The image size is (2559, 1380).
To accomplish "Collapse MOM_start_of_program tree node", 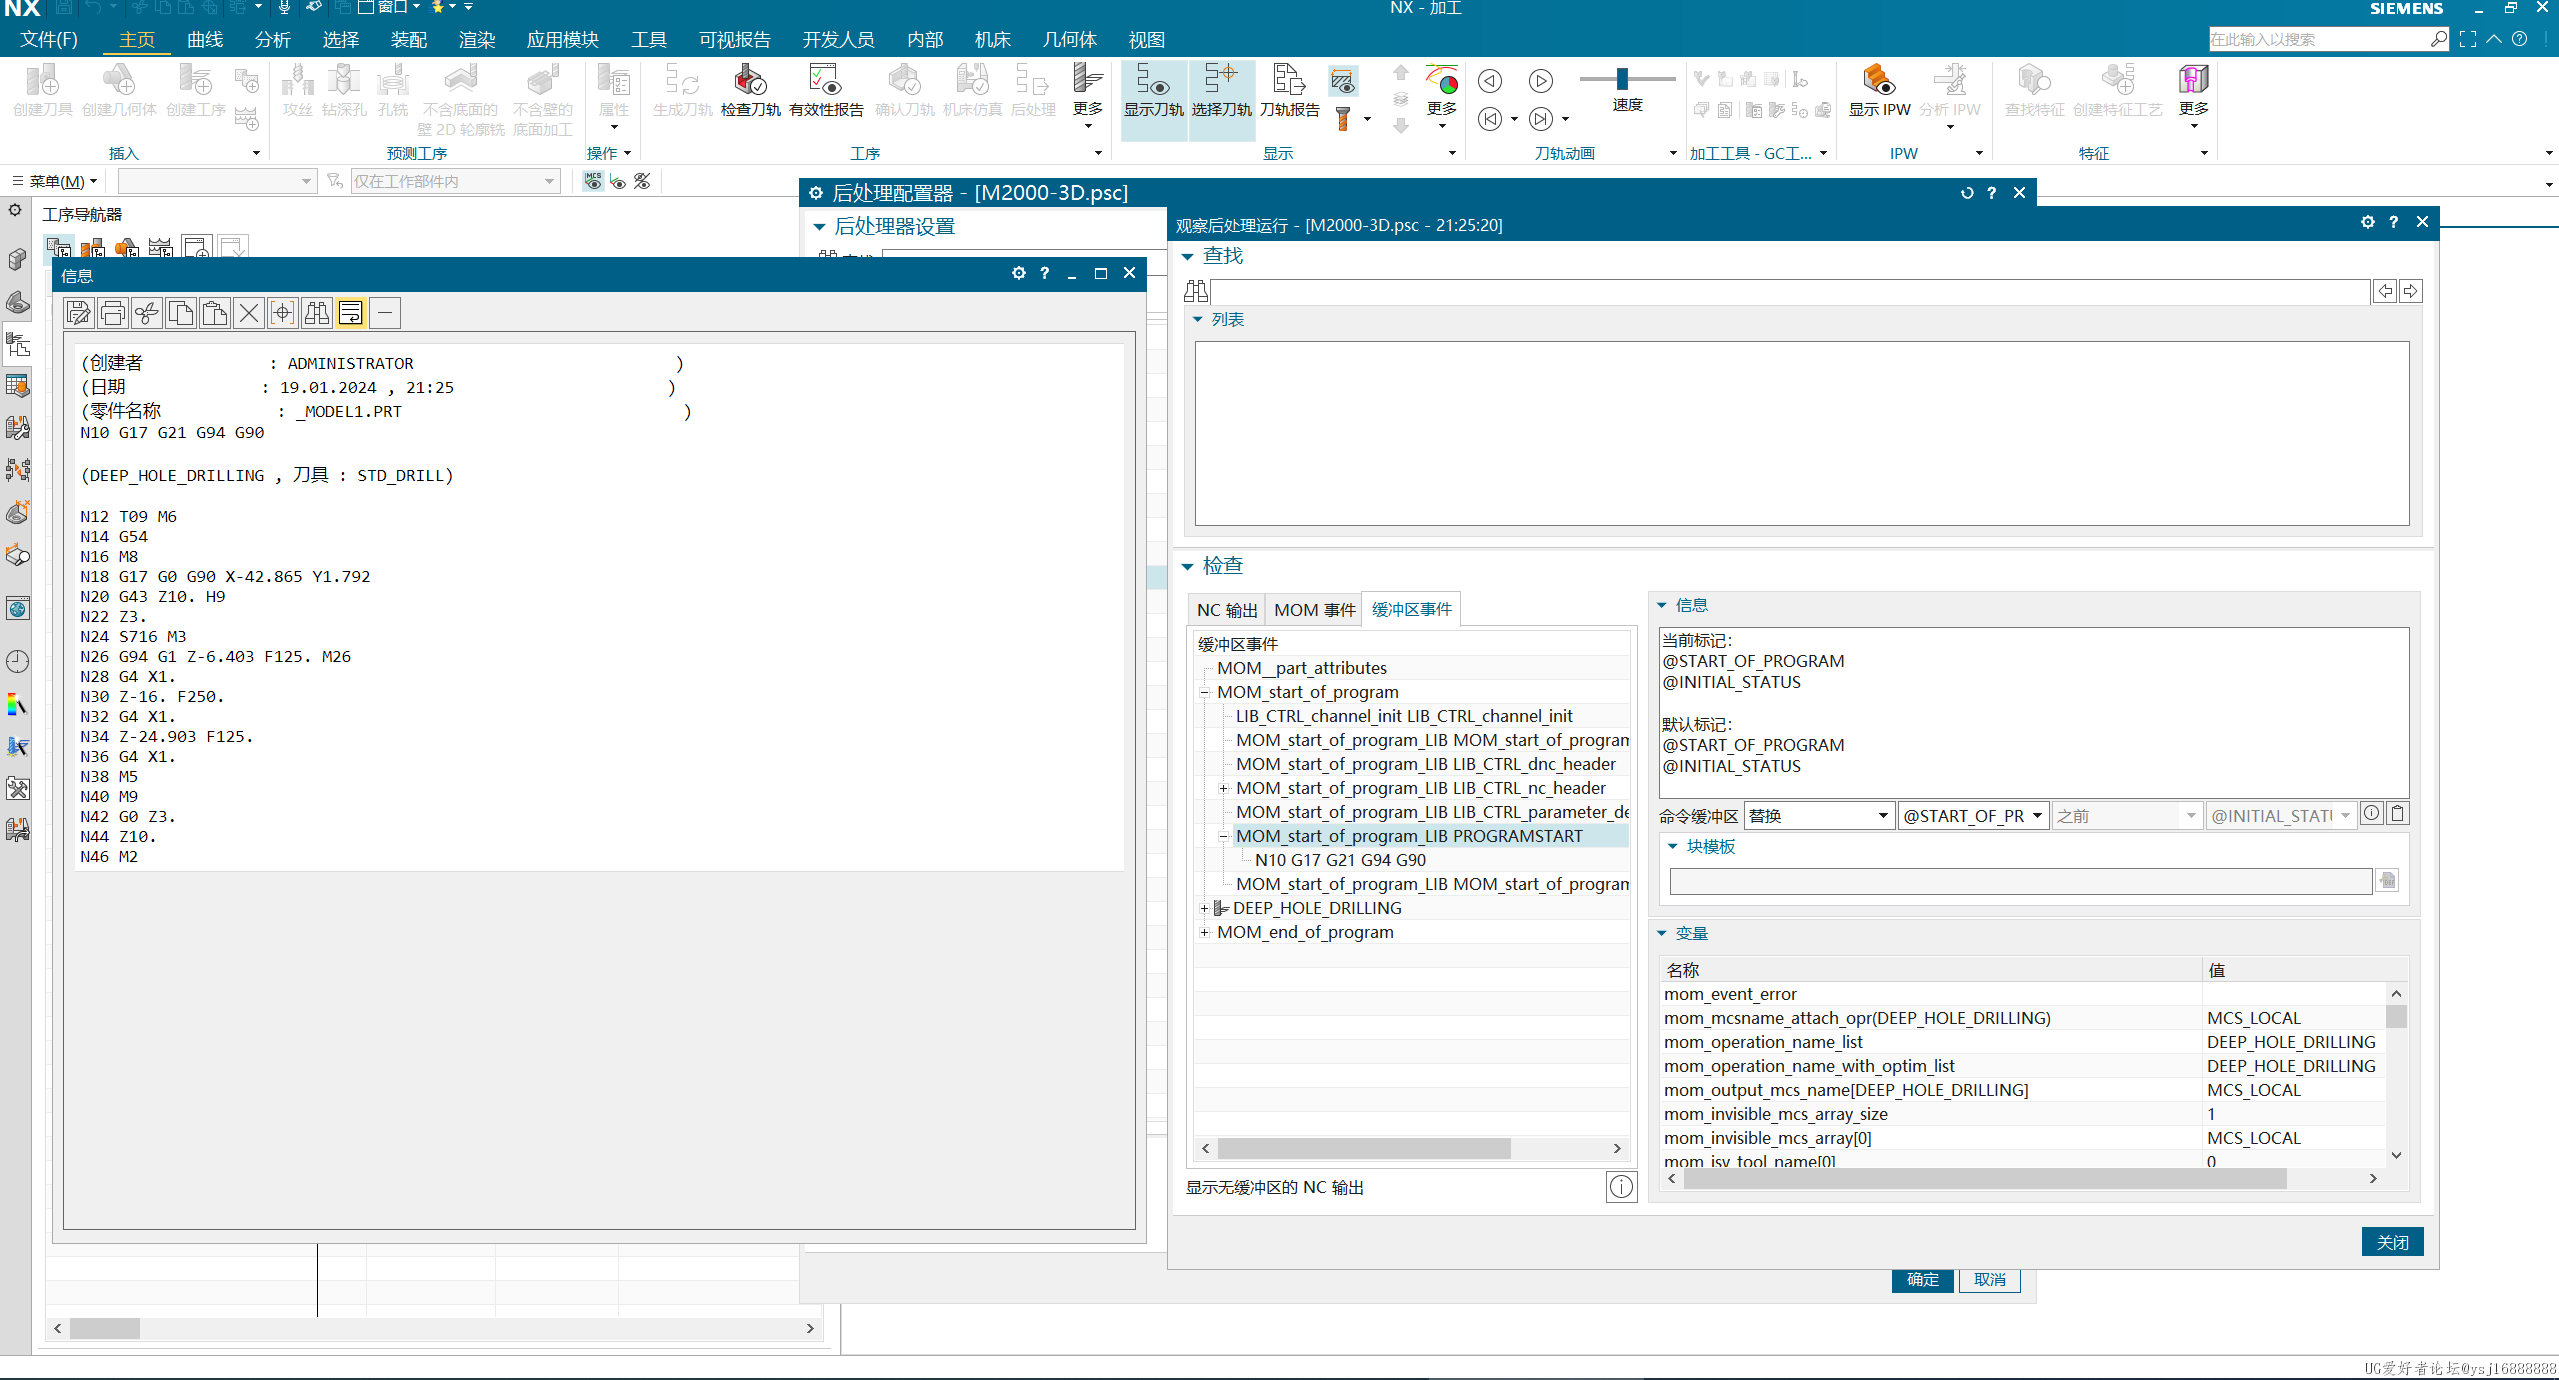I will pyautogui.click(x=1205, y=692).
